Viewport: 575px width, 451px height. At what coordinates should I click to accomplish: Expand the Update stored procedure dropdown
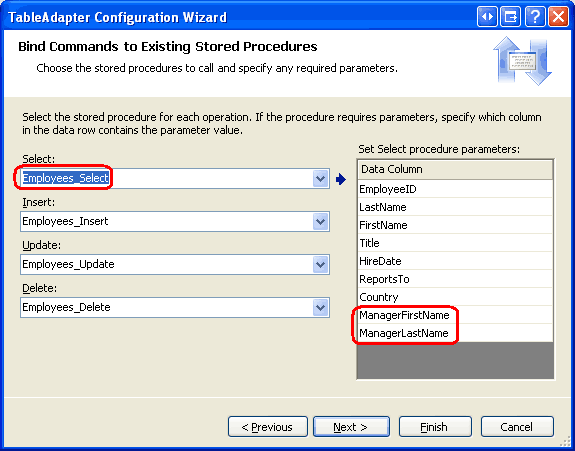point(321,264)
